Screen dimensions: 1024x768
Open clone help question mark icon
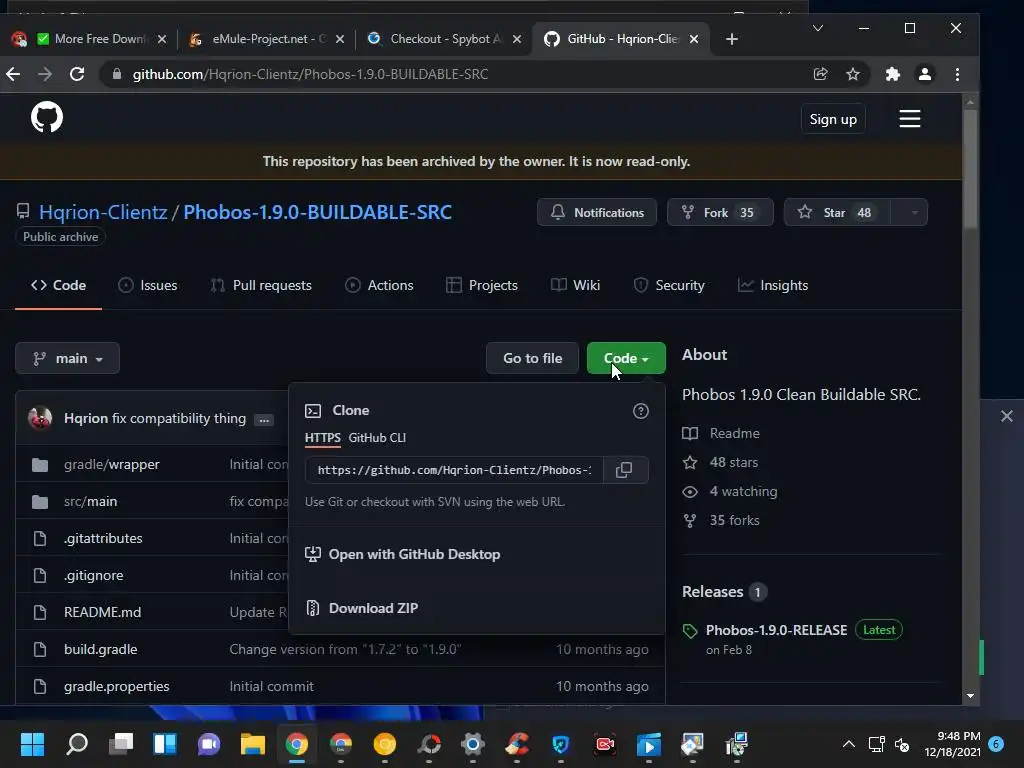pyautogui.click(x=641, y=411)
